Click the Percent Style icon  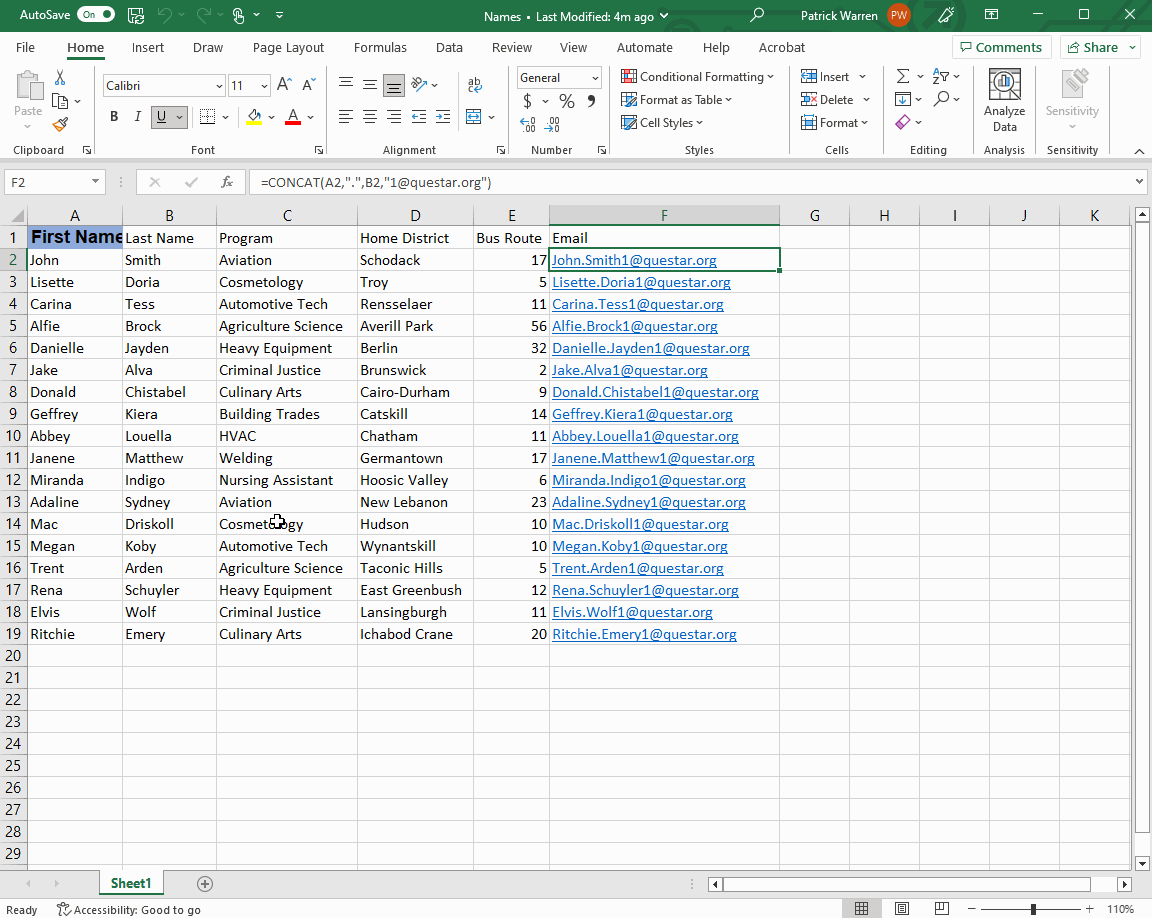click(x=566, y=101)
